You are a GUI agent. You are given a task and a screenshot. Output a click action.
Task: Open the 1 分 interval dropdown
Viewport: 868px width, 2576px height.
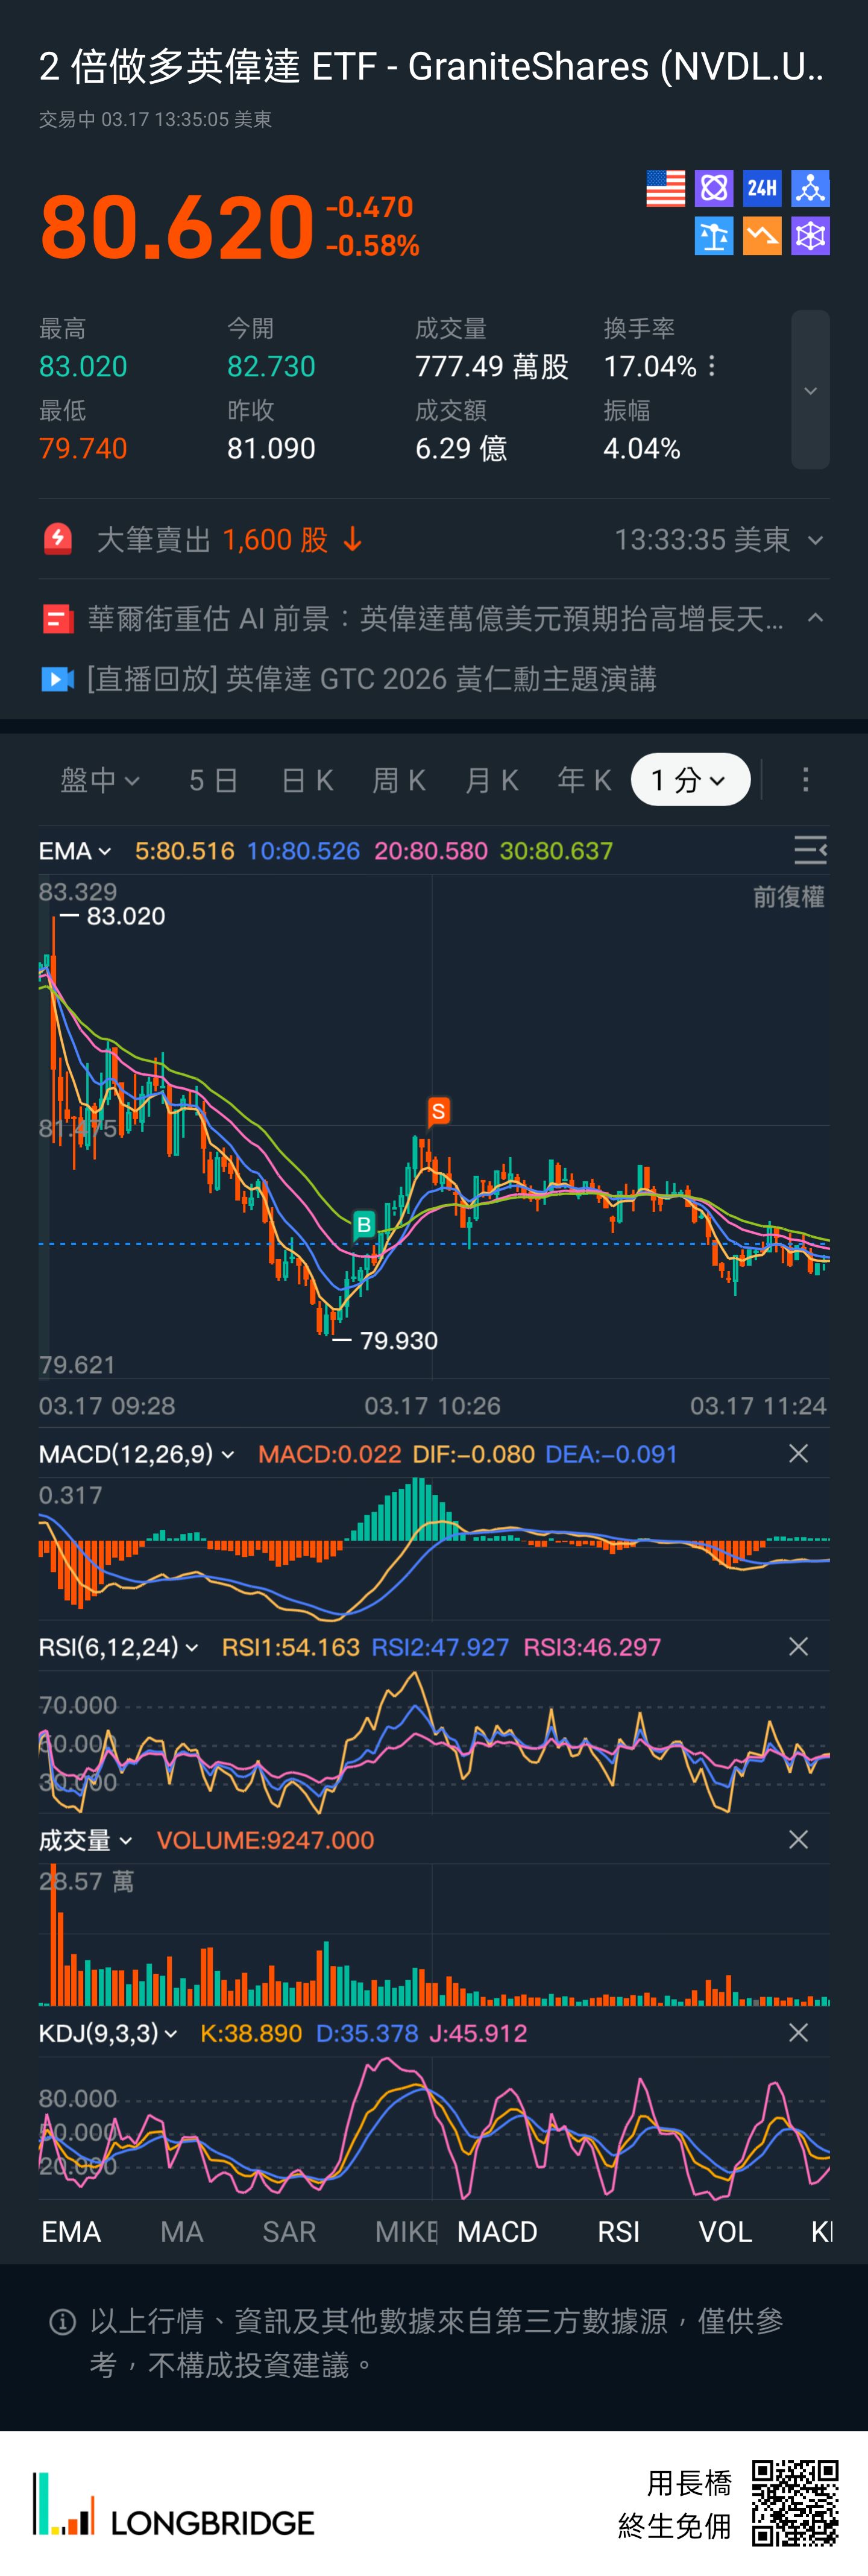690,780
